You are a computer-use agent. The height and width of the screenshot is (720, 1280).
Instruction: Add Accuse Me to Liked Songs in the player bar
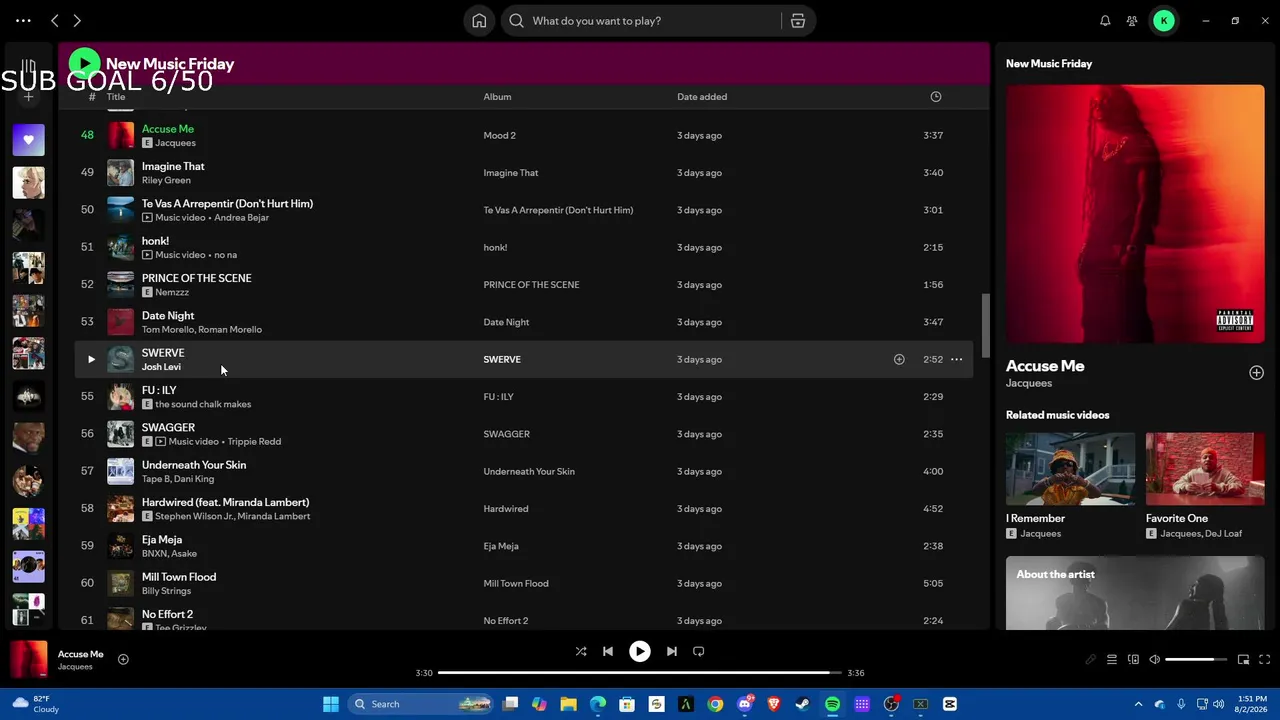click(123, 659)
